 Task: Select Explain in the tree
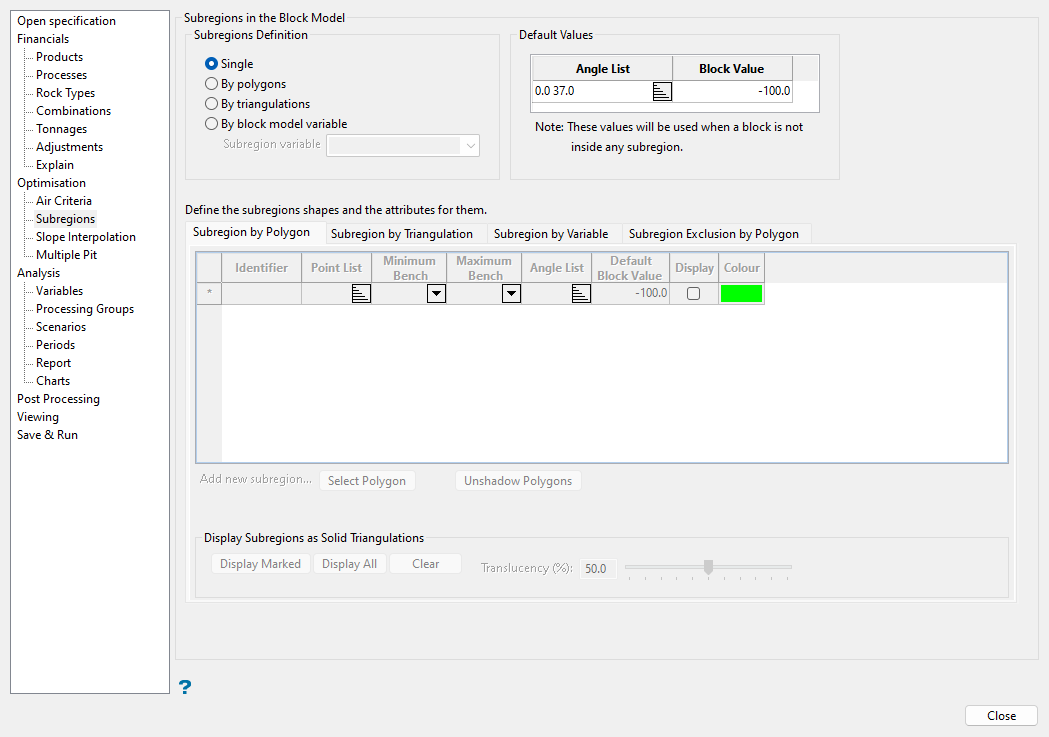(x=55, y=165)
